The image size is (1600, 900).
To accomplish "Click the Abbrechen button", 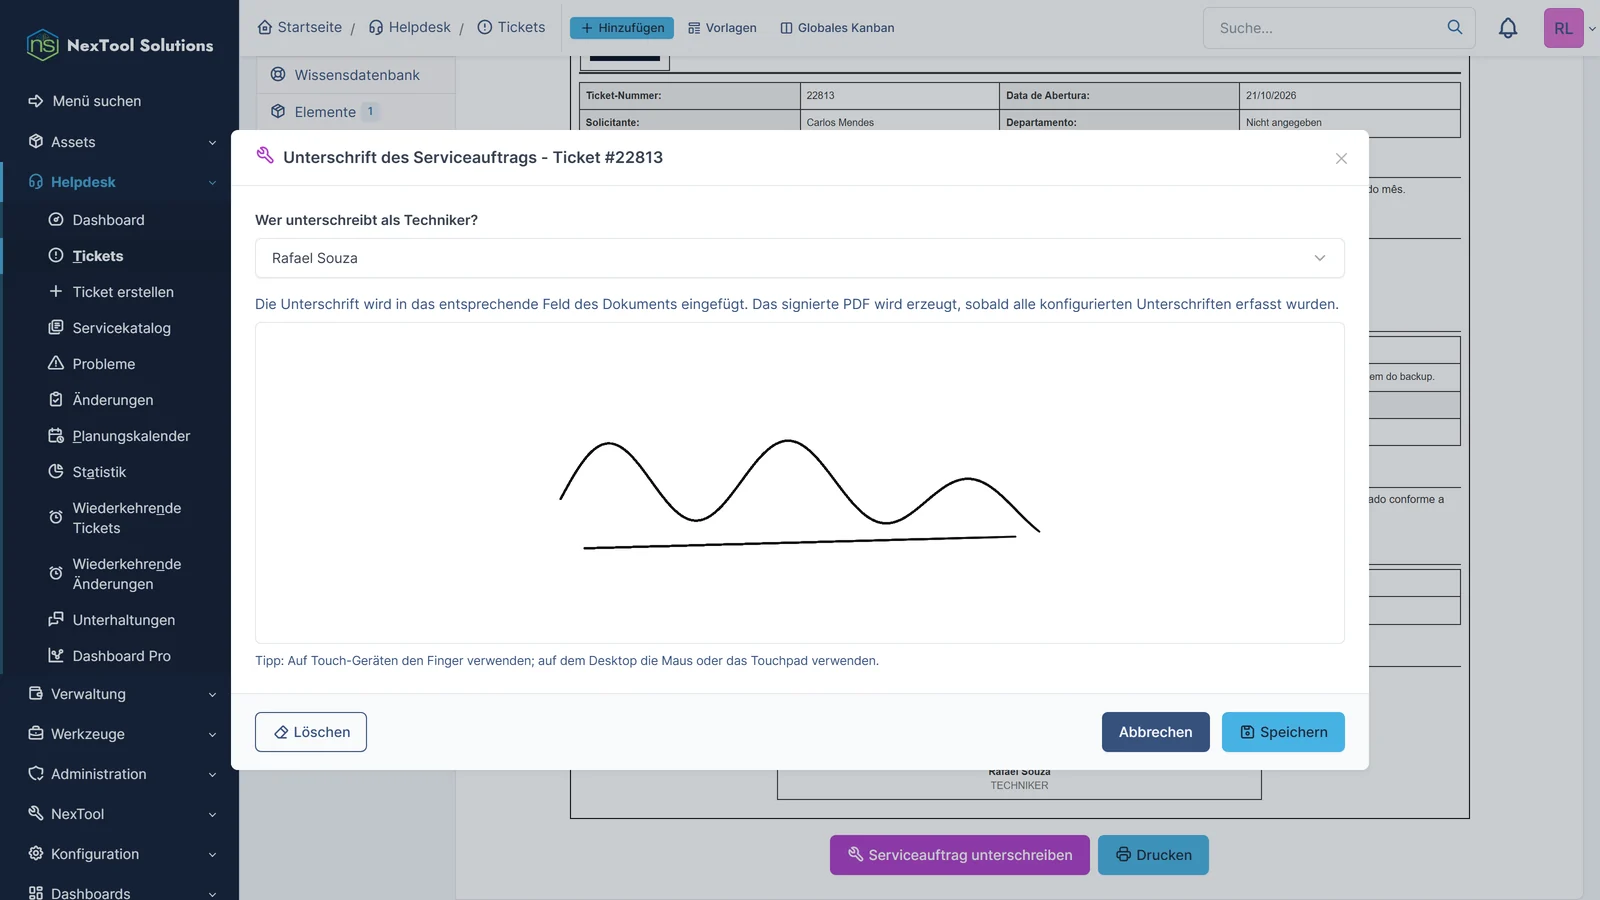I will pyautogui.click(x=1156, y=732).
